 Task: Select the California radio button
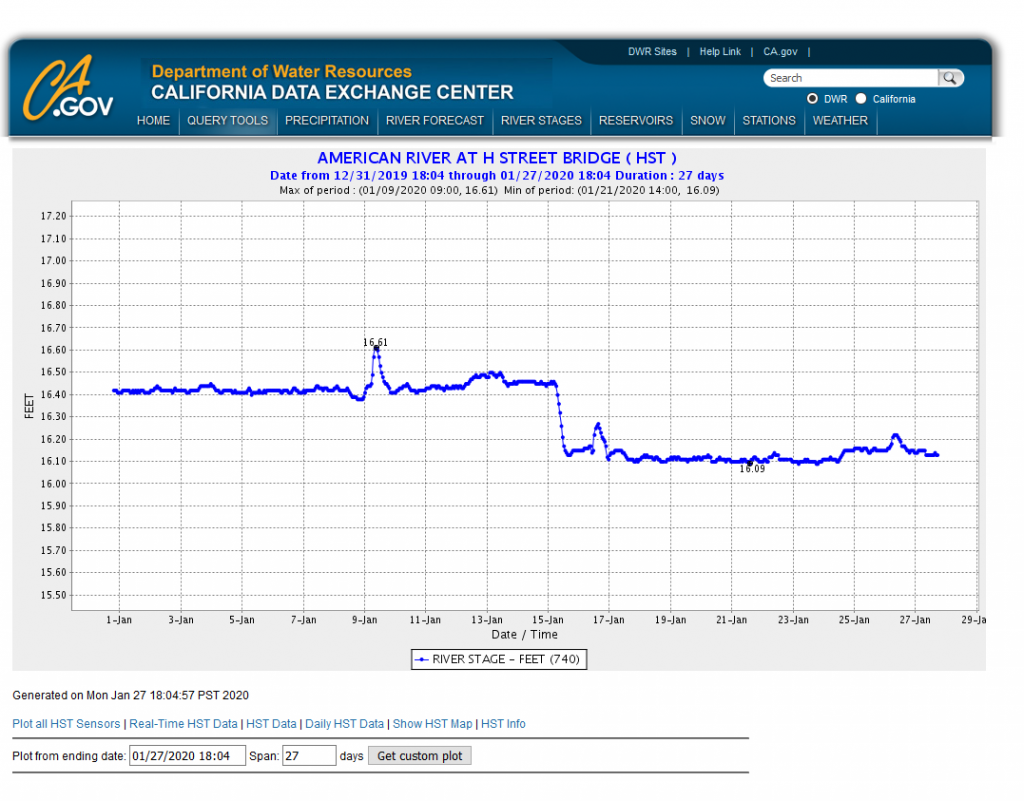pyautogui.click(x=861, y=99)
